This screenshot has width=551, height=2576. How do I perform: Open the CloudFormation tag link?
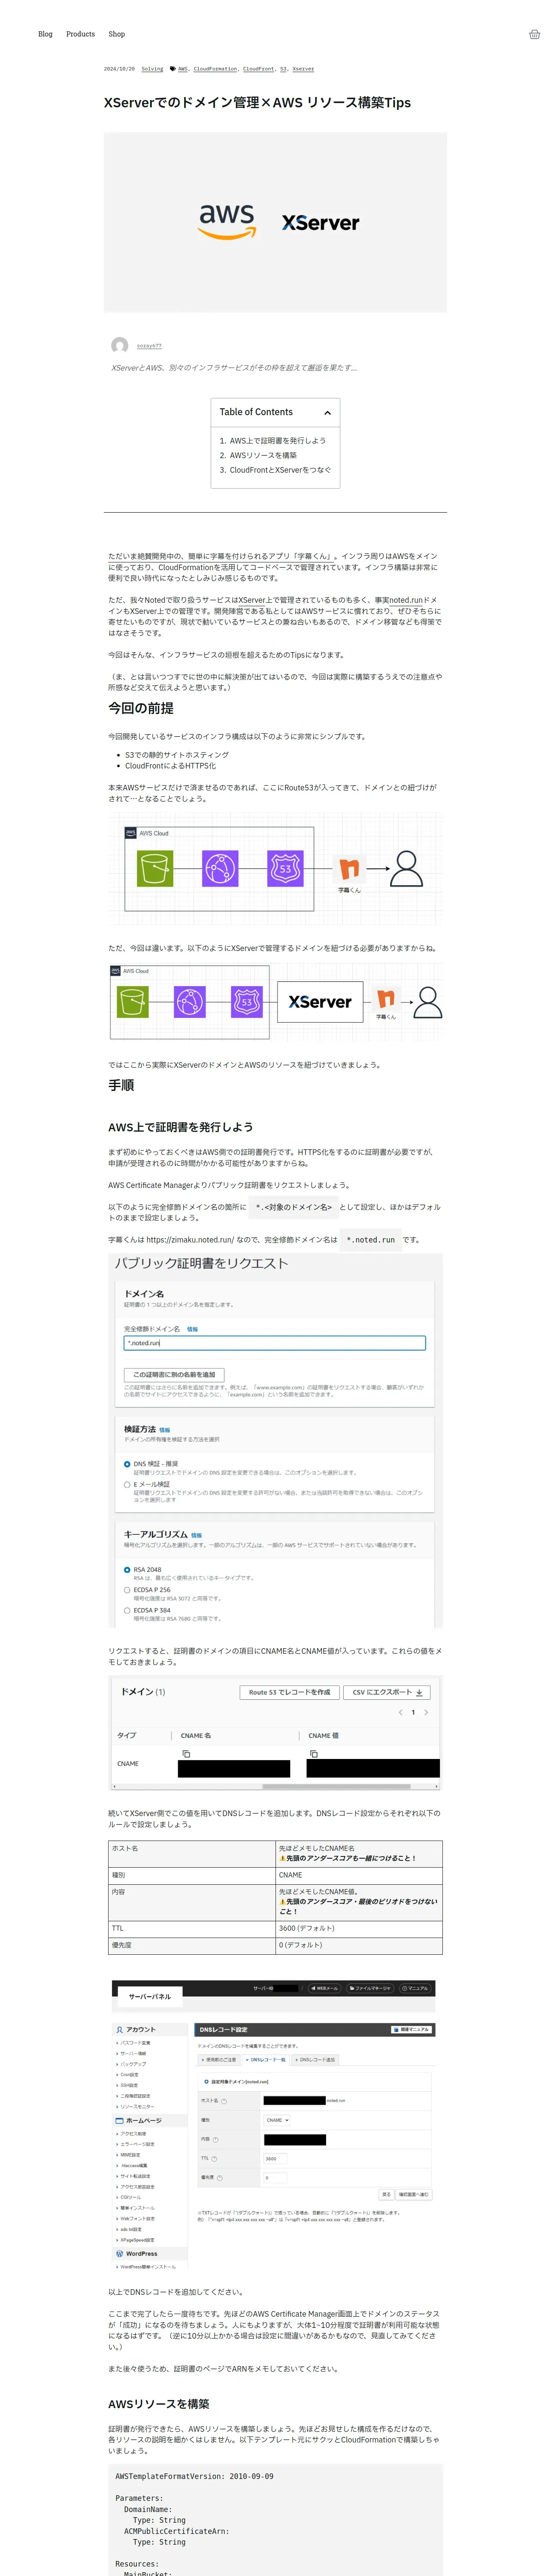(215, 69)
